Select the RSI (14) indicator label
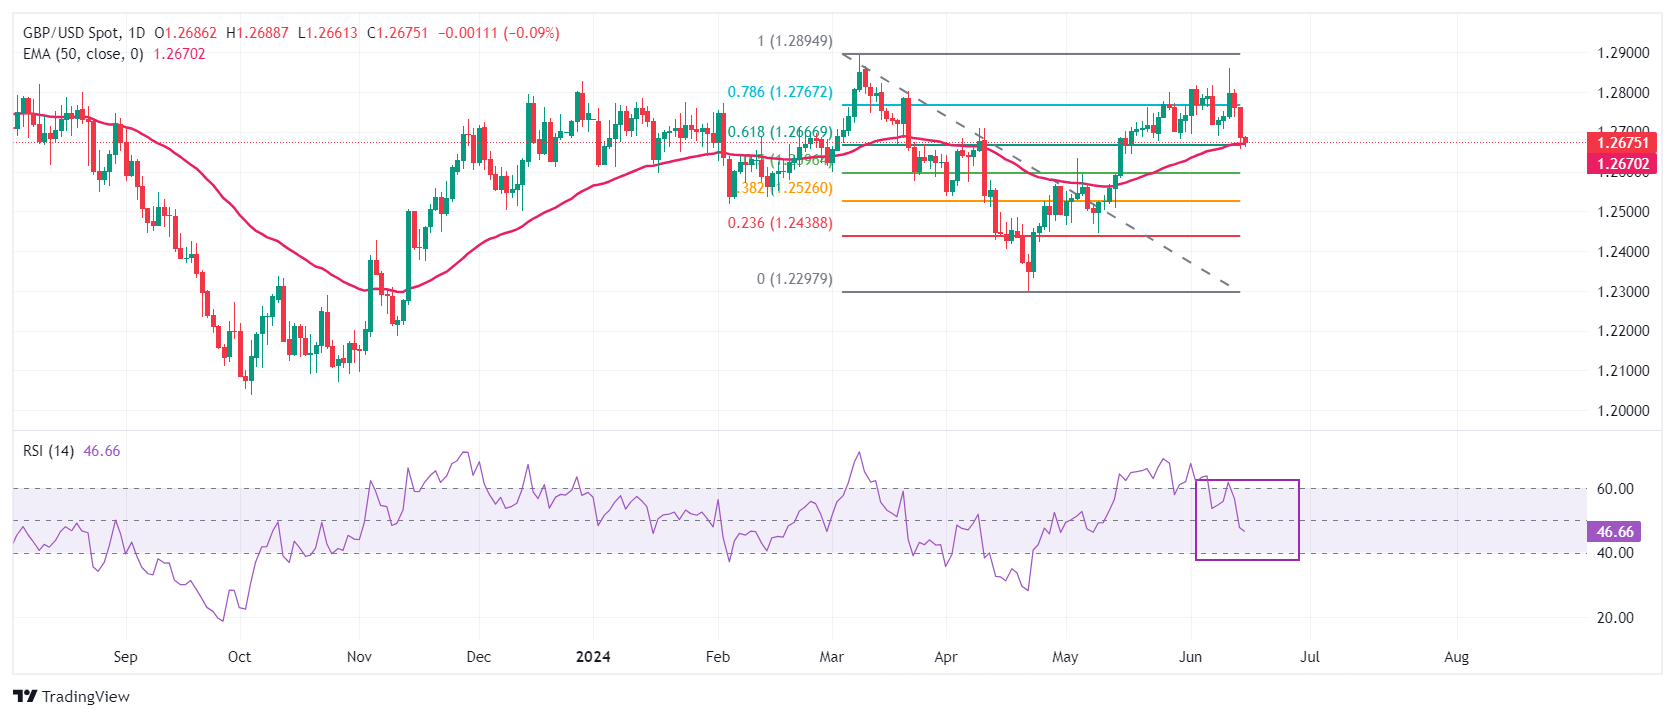This screenshot has width=1675, height=718. pyautogui.click(x=48, y=451)
